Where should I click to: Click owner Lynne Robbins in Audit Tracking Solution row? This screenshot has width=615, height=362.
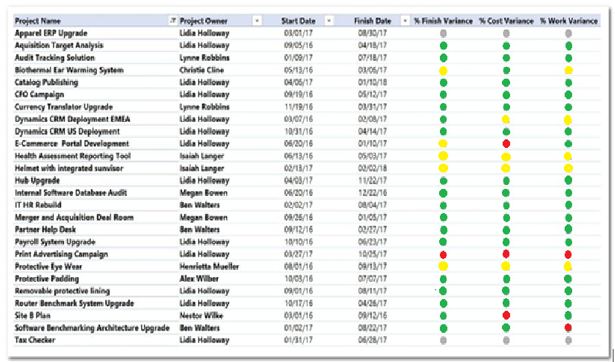pyautogui.click(x=204, y=58)
